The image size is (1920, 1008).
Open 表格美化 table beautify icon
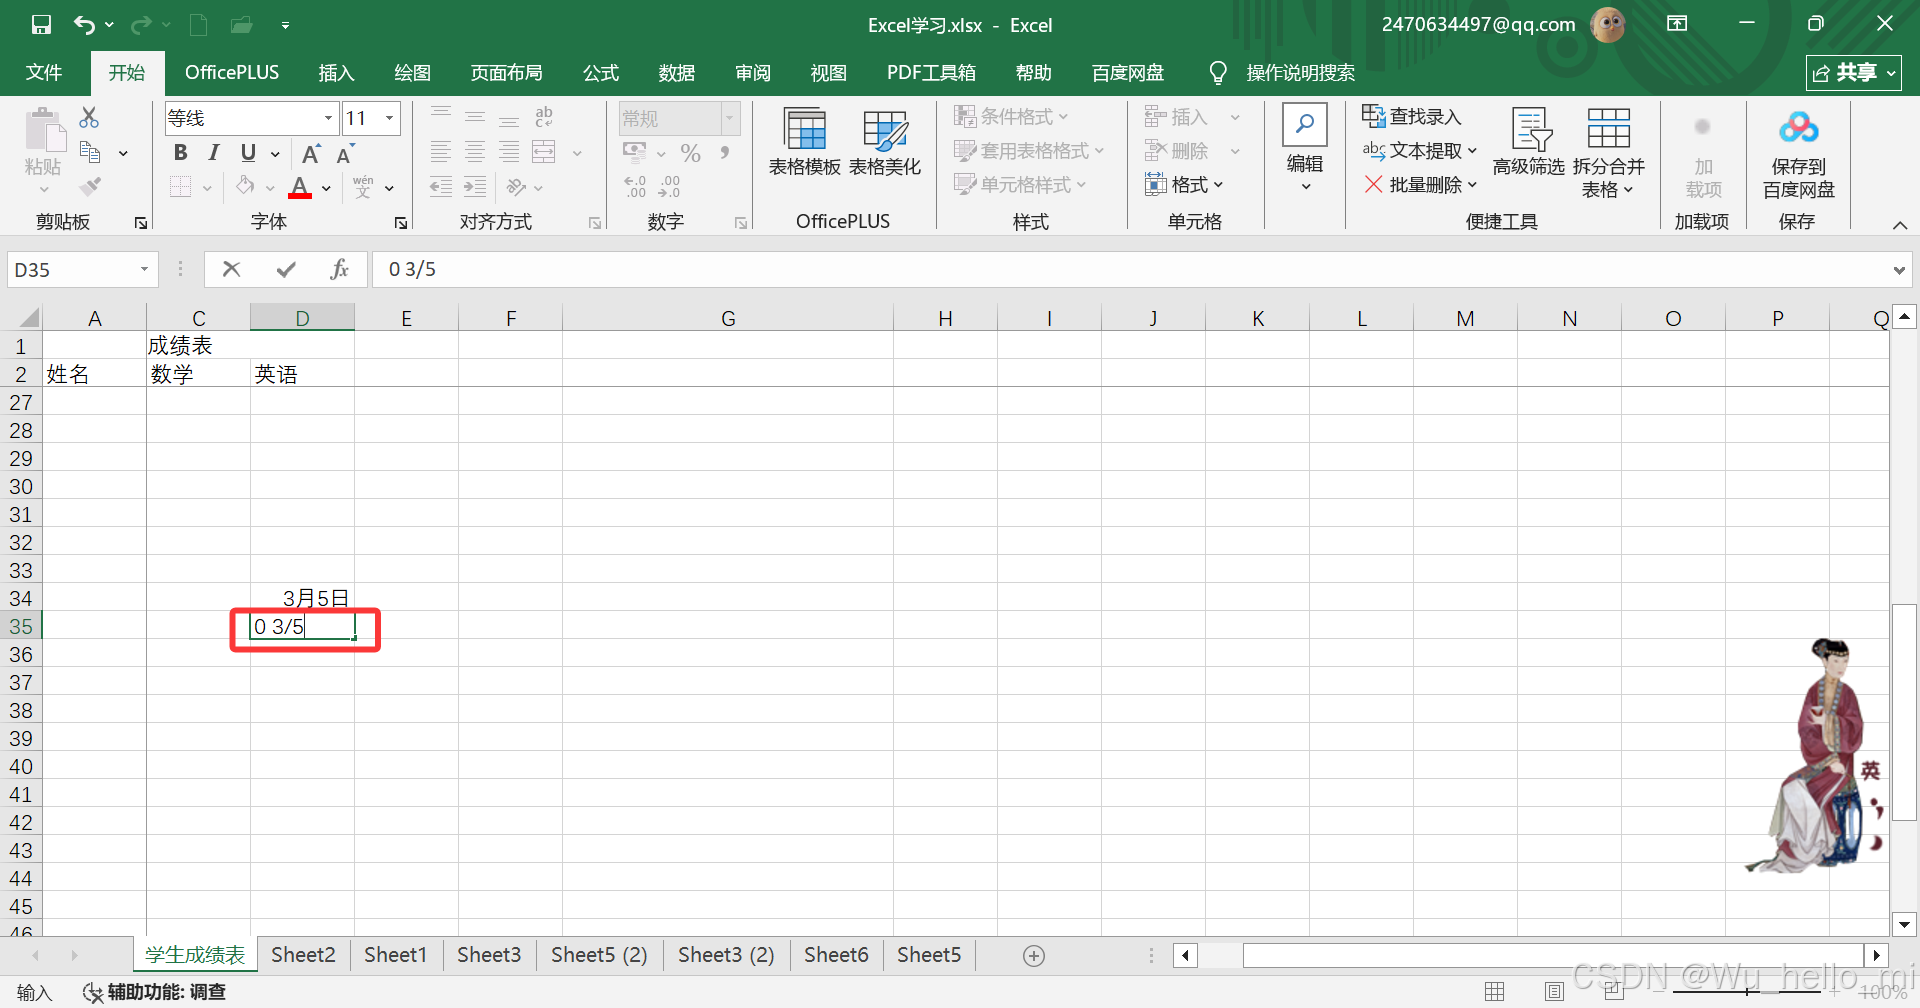point(885,143)
